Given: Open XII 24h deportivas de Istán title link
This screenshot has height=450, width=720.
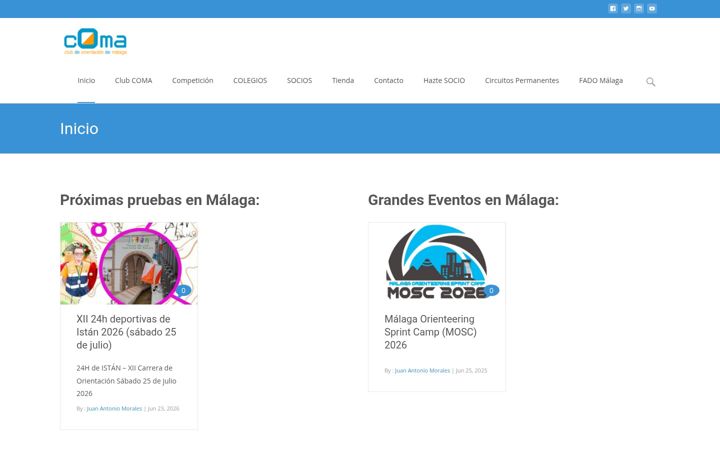Looking at the screenshot, I should click(x=126, y=332).
